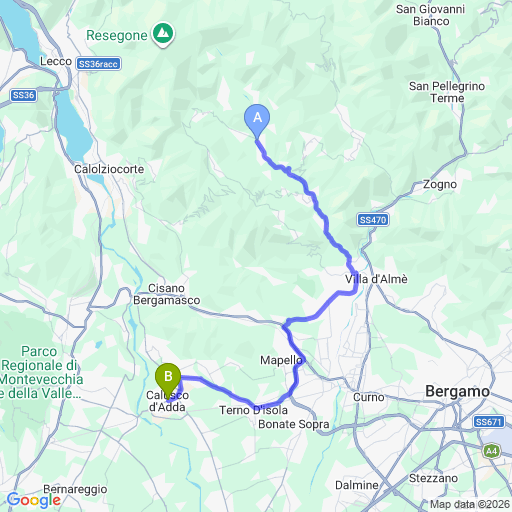
Task: Click the green destination marker B
Action: pos(168,380)
